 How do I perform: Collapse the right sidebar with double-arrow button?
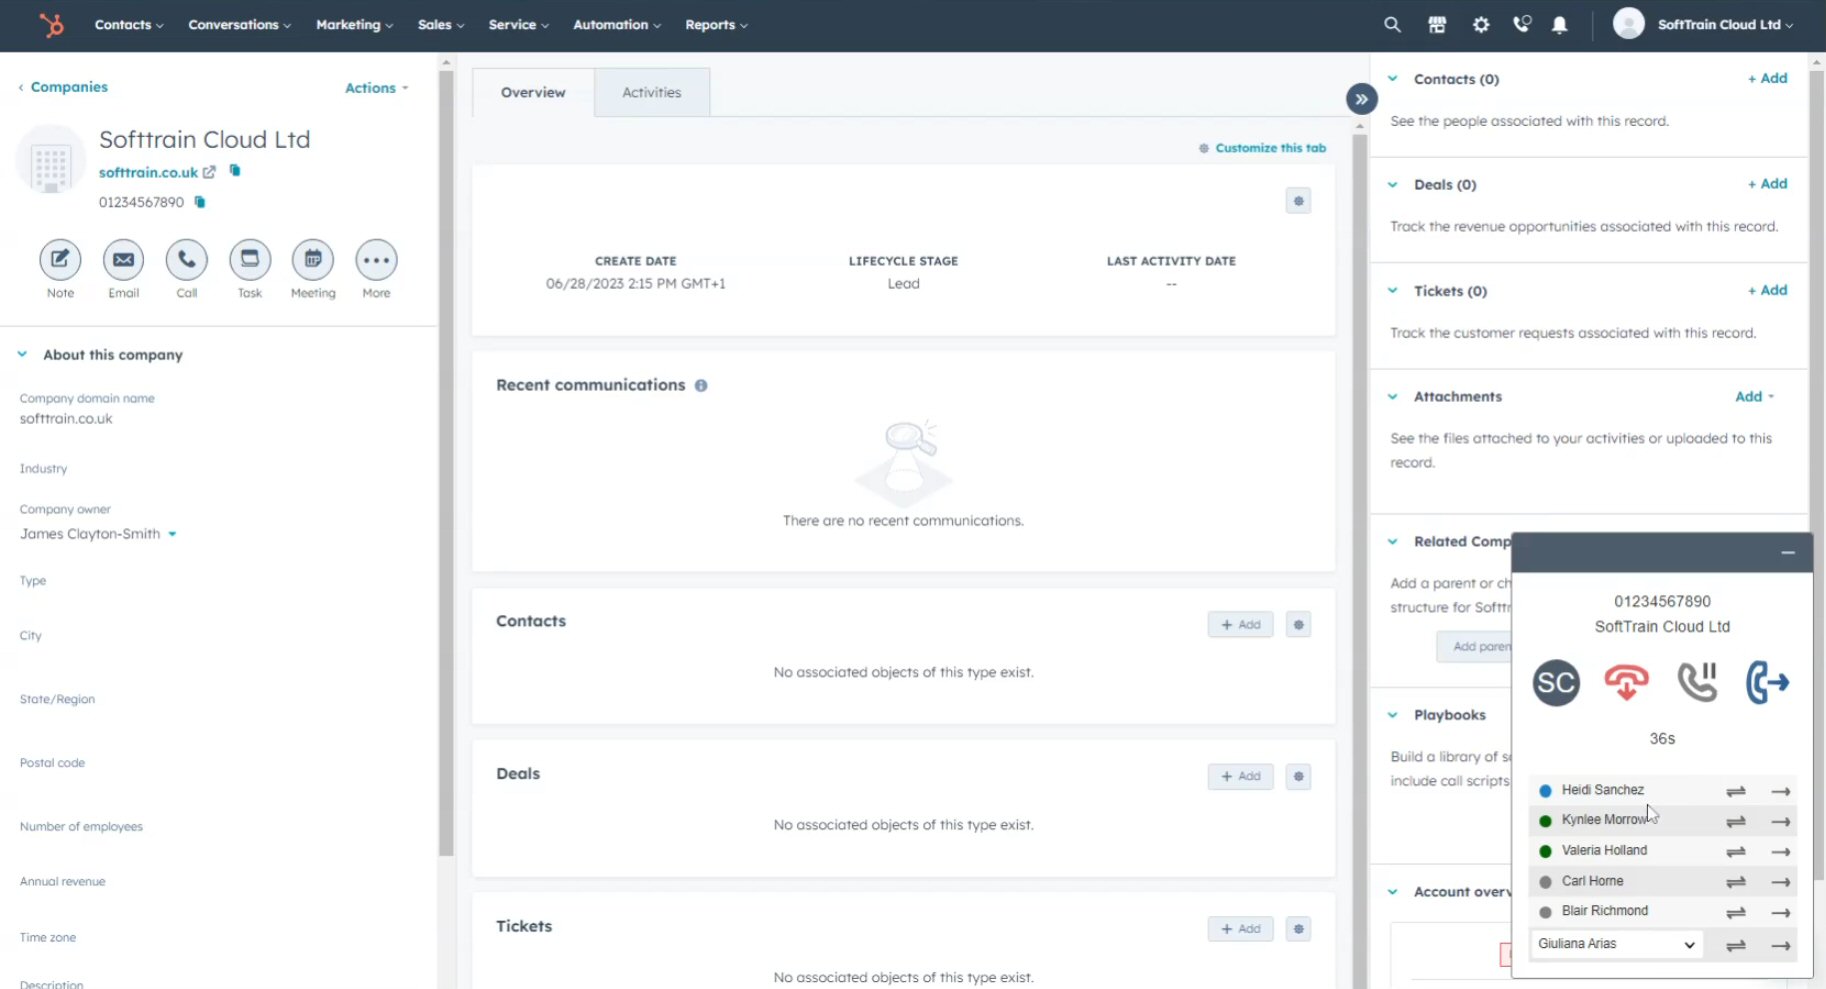coord(1361,99)
